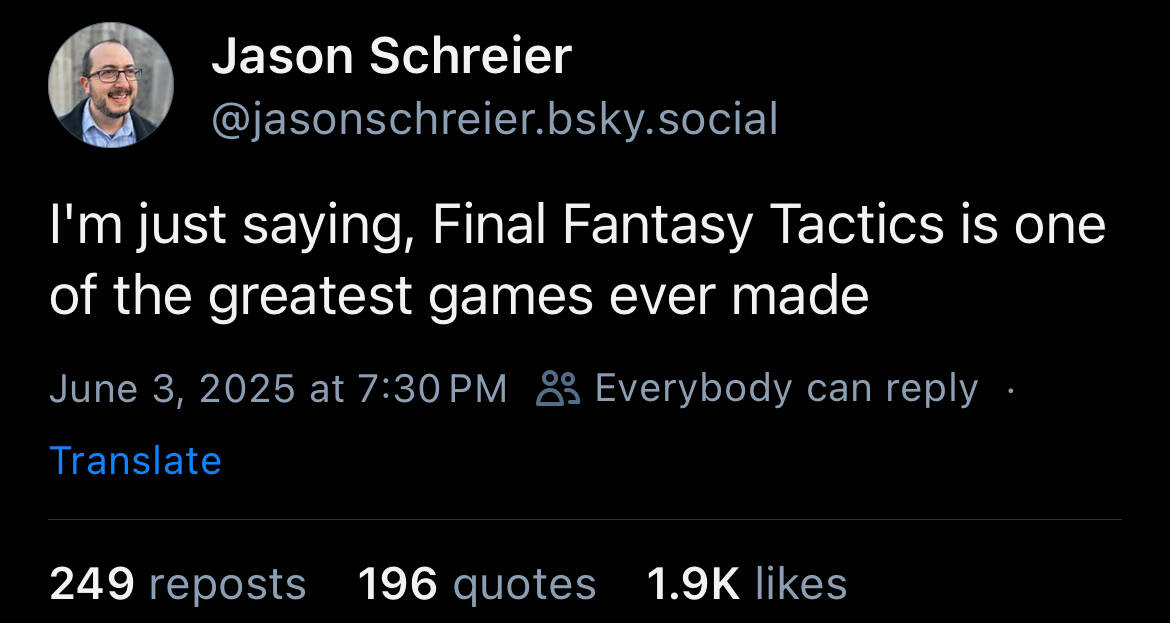Click the bold 196 quote count
The width and height of the screenshot is (1170, 623).
click(397, 584)
